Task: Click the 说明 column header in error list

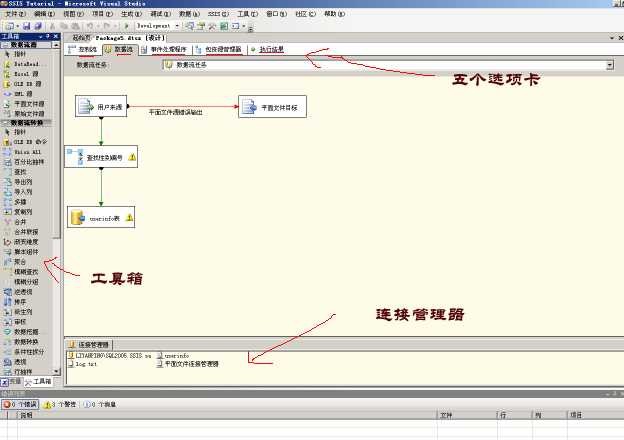Action: [227, 415]
